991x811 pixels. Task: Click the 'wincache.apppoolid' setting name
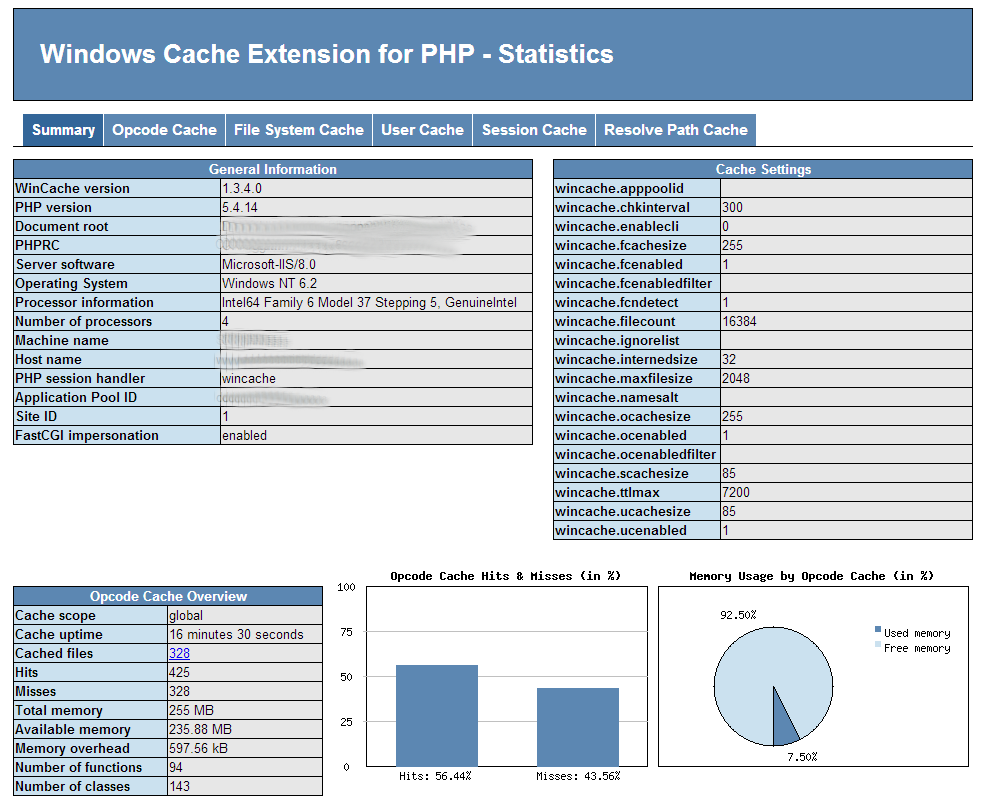(x=619, y=188)
